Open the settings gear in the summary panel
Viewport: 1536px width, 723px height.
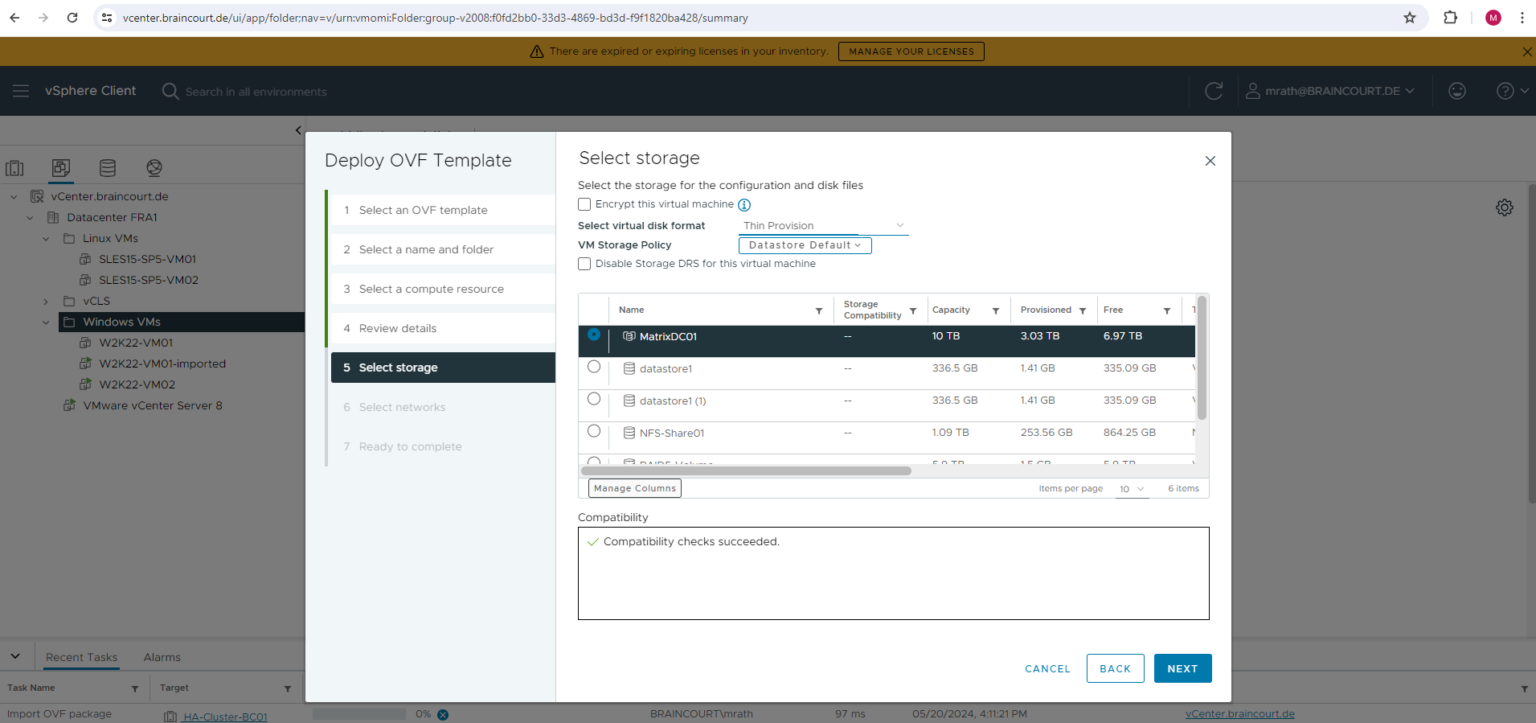[x=1504, y=207]
